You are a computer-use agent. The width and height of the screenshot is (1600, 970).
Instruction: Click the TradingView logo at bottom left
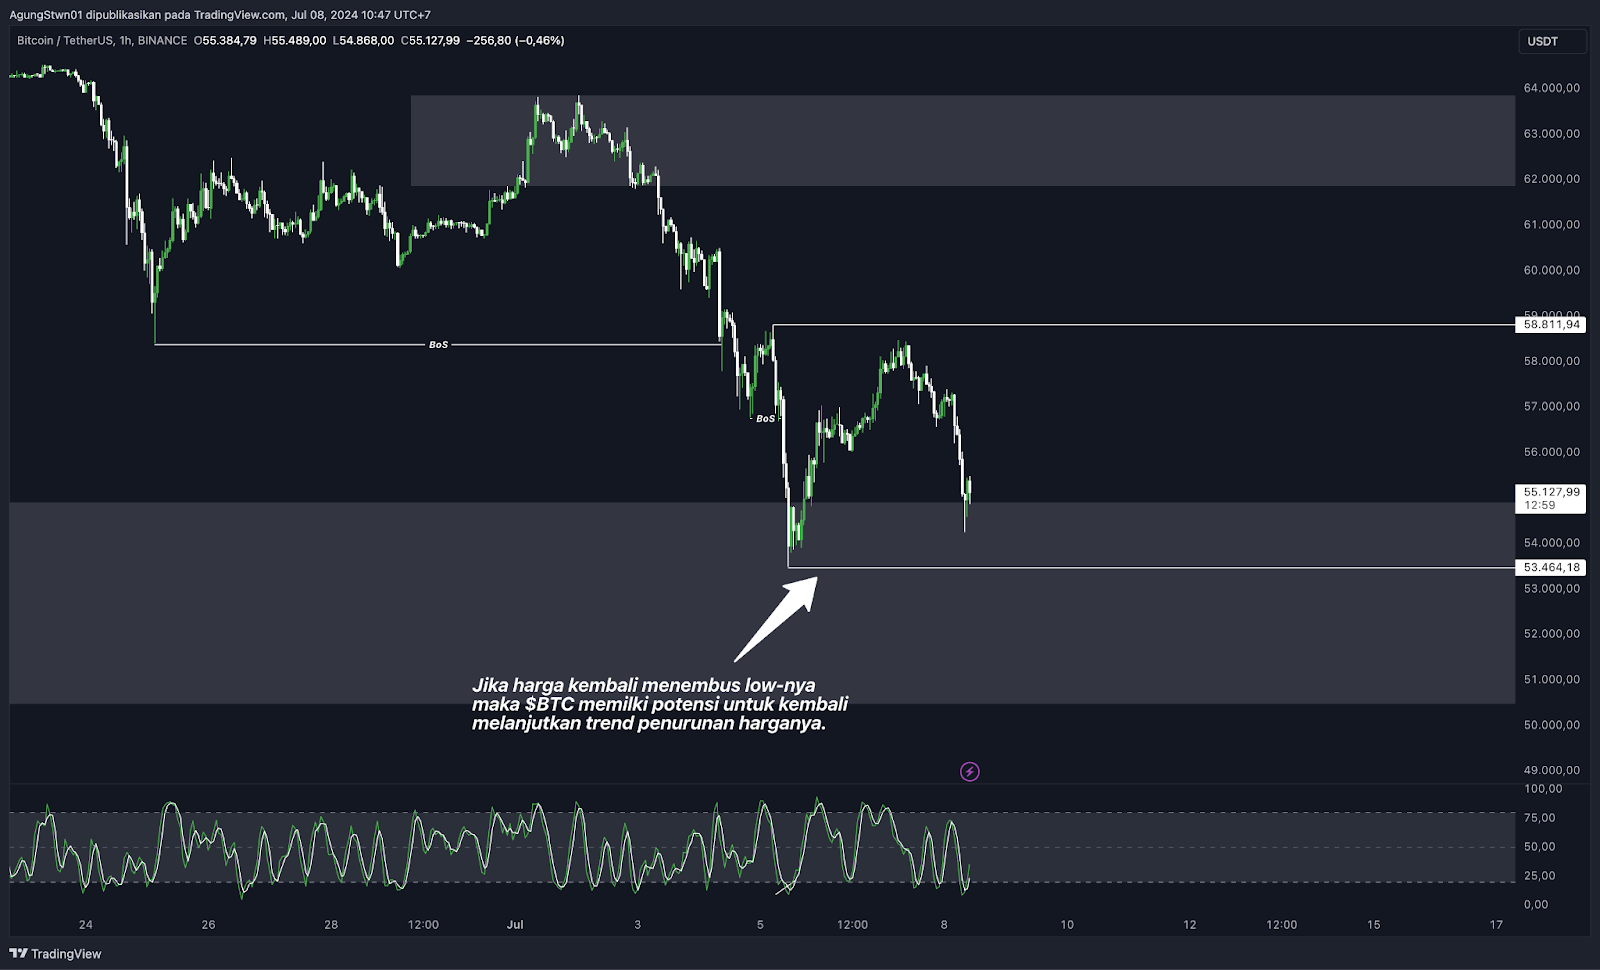[x=55, y=954]
